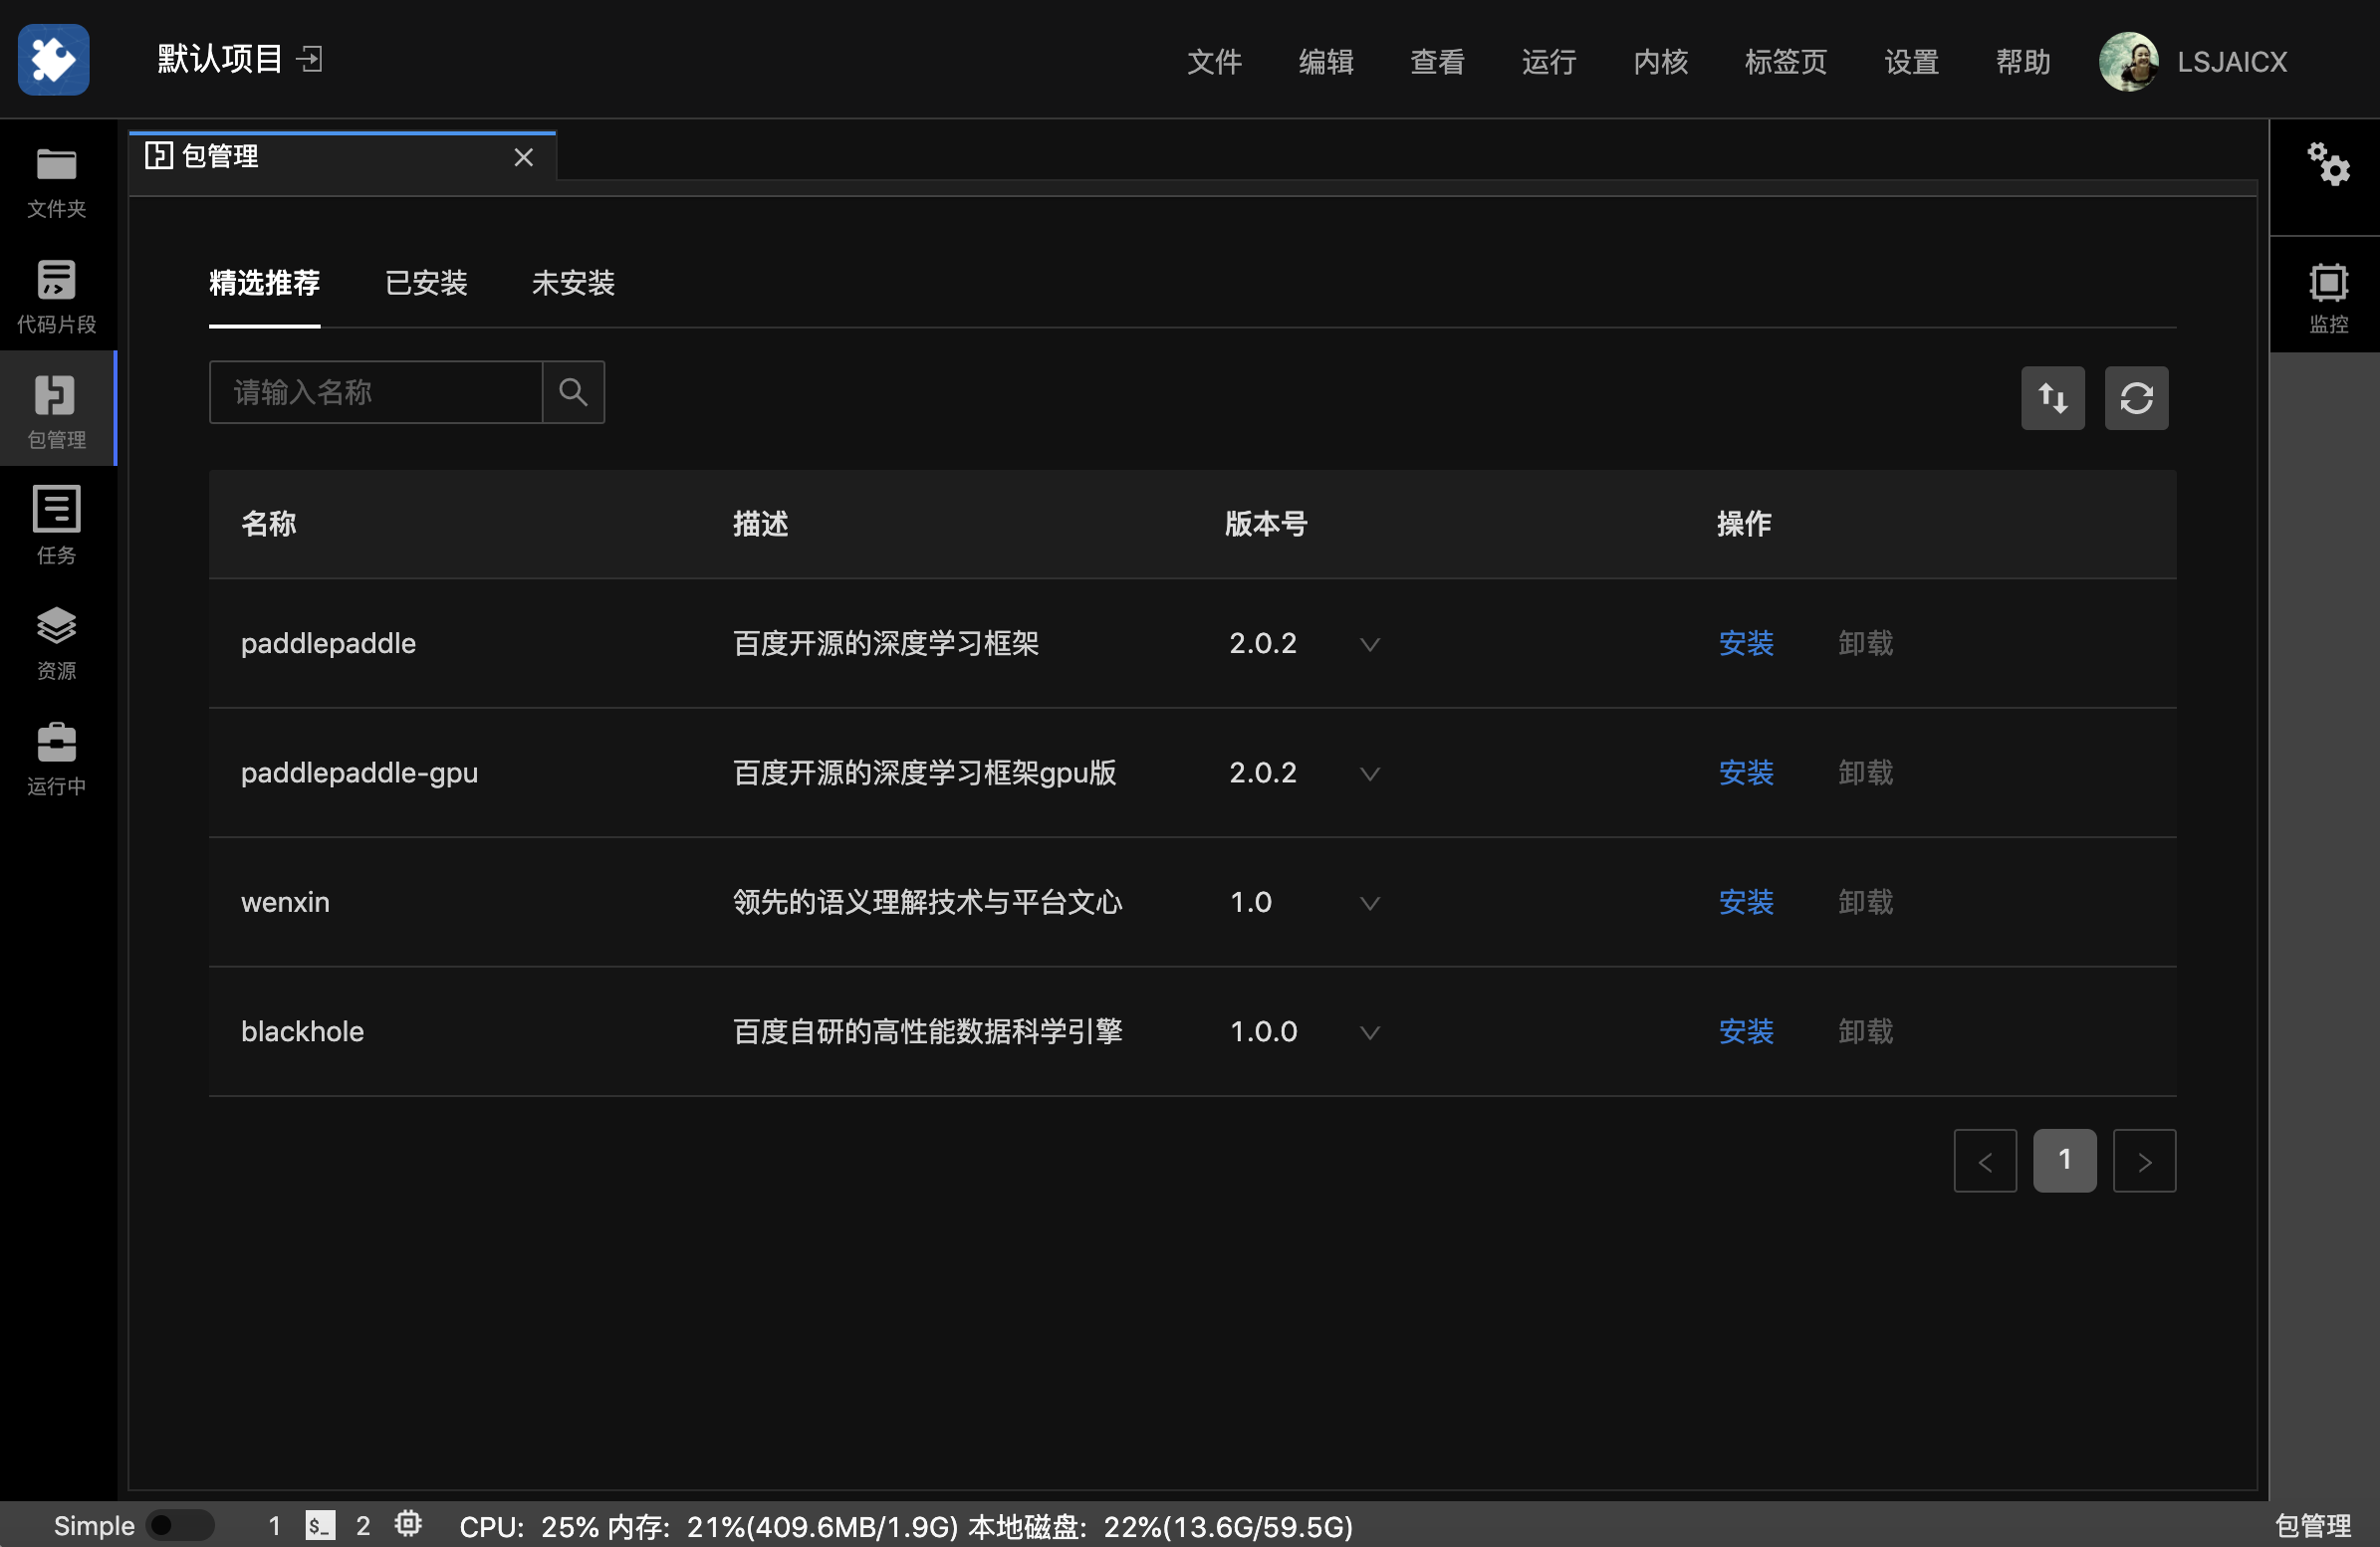Click the wenxin package name
The image size is (2380, 1547).
tap(285, 902)
